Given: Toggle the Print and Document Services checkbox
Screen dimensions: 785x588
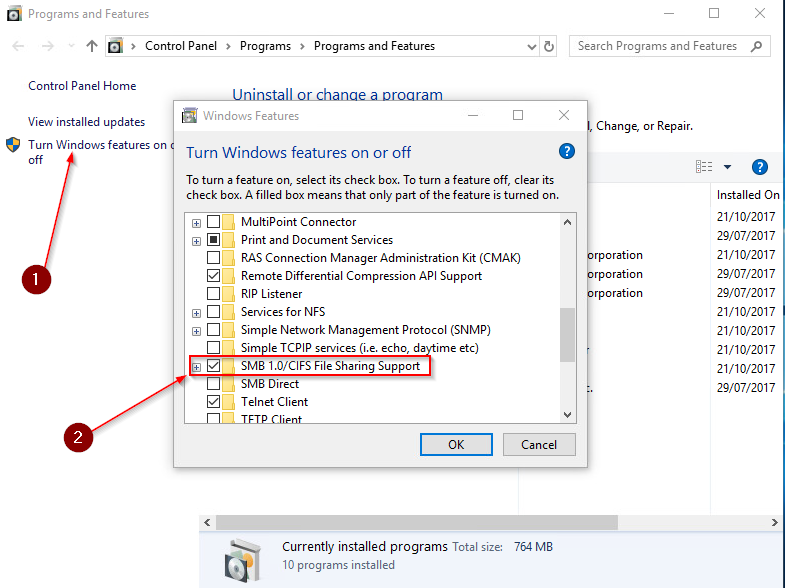Looking at the screenshot, I should [213, 239].
